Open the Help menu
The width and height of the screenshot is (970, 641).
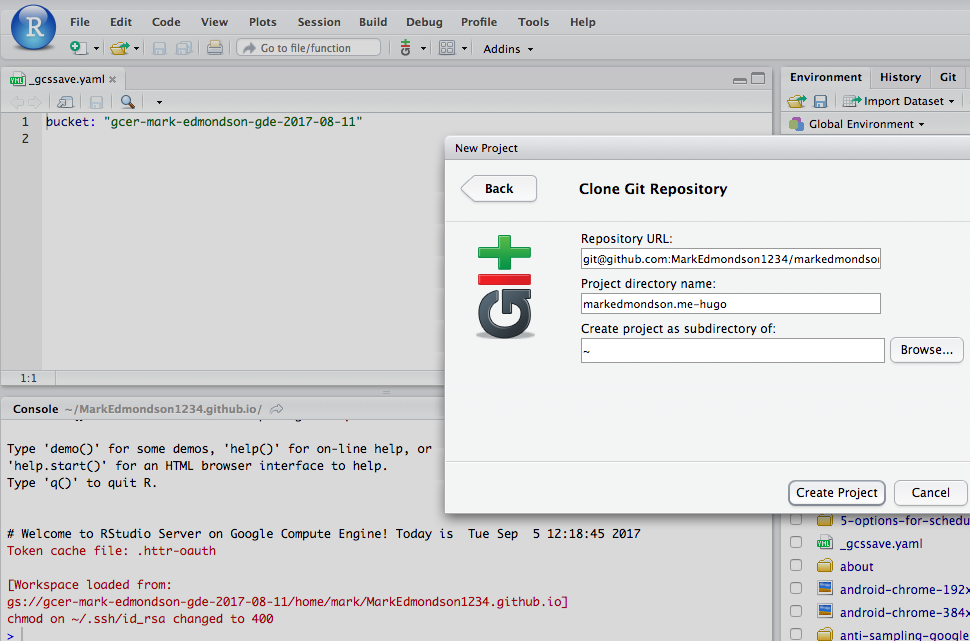point(583,22)
